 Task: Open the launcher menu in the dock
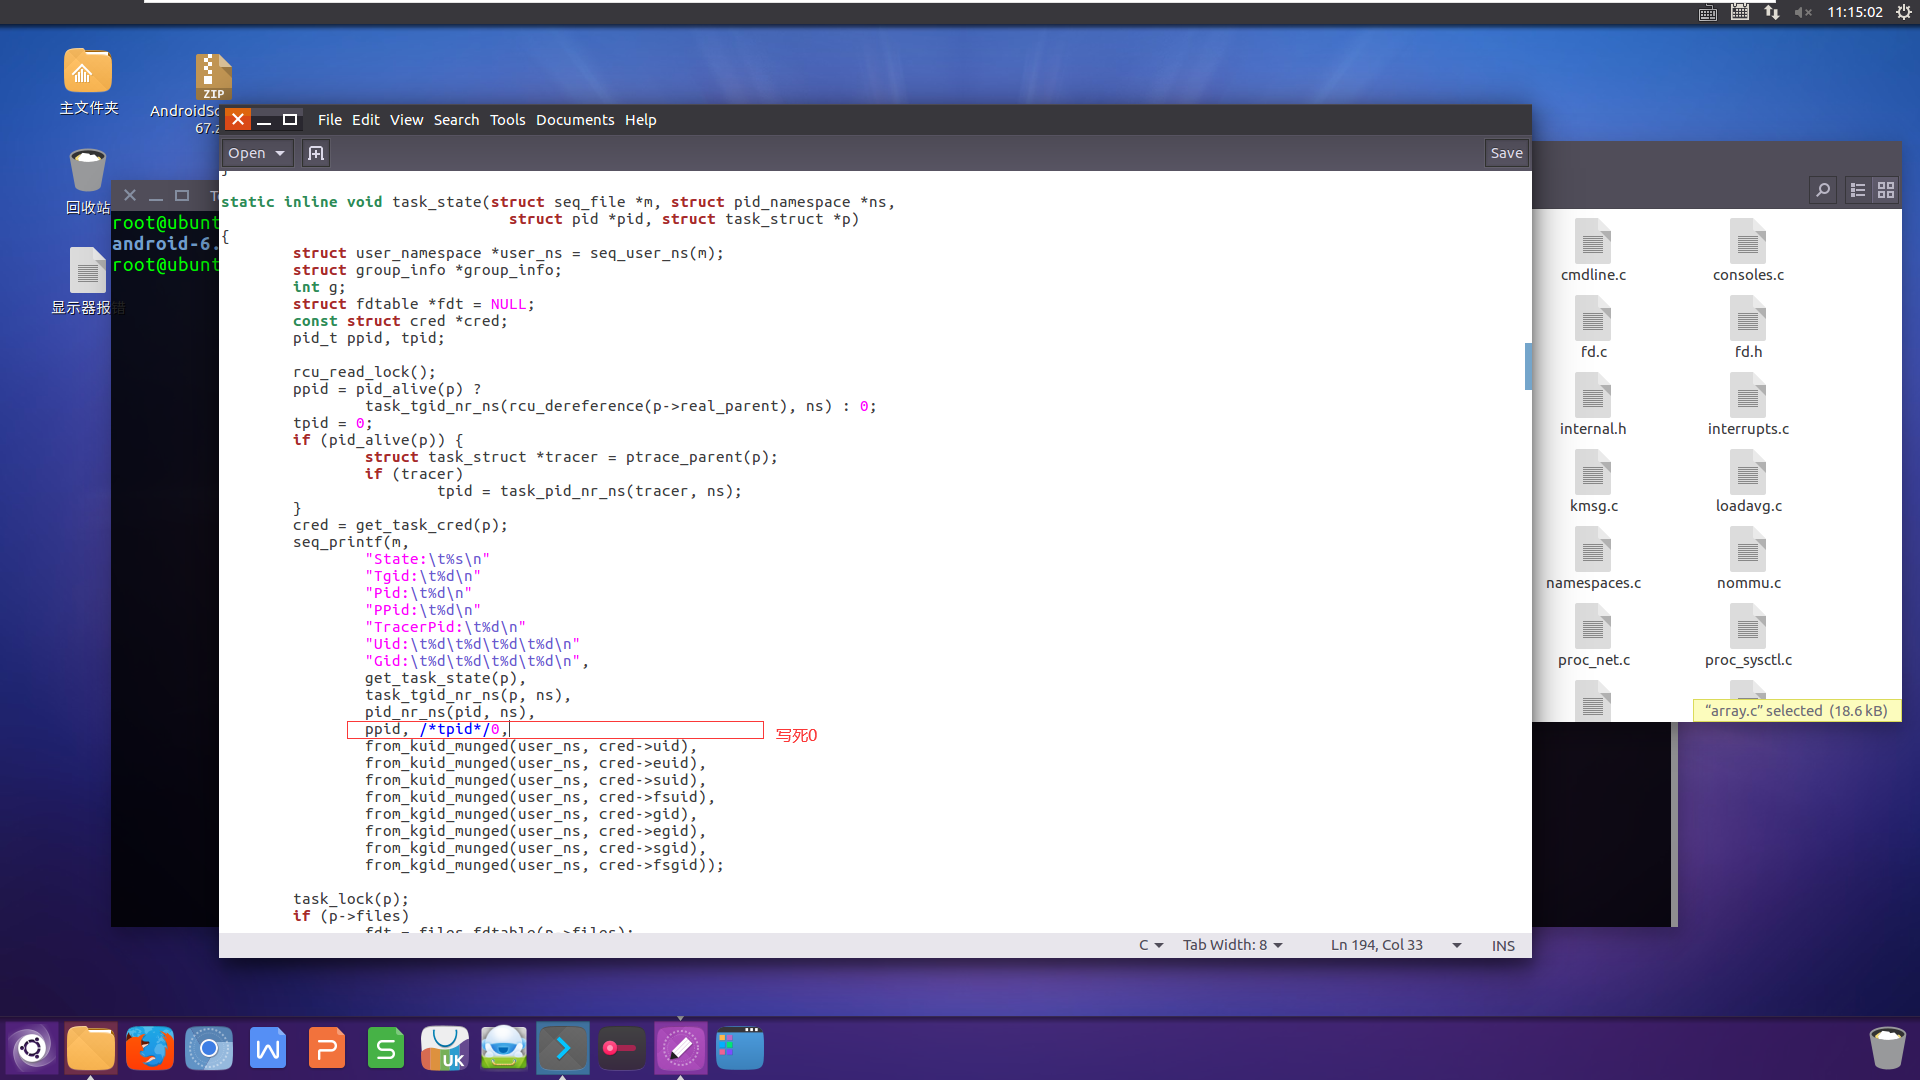pos(32,1048)
